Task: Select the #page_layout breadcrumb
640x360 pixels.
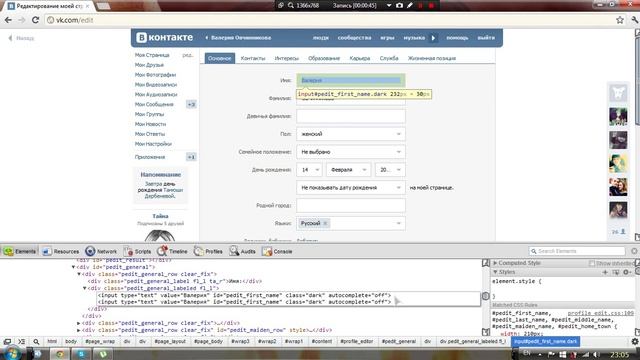Action: [x=170, y=342]
